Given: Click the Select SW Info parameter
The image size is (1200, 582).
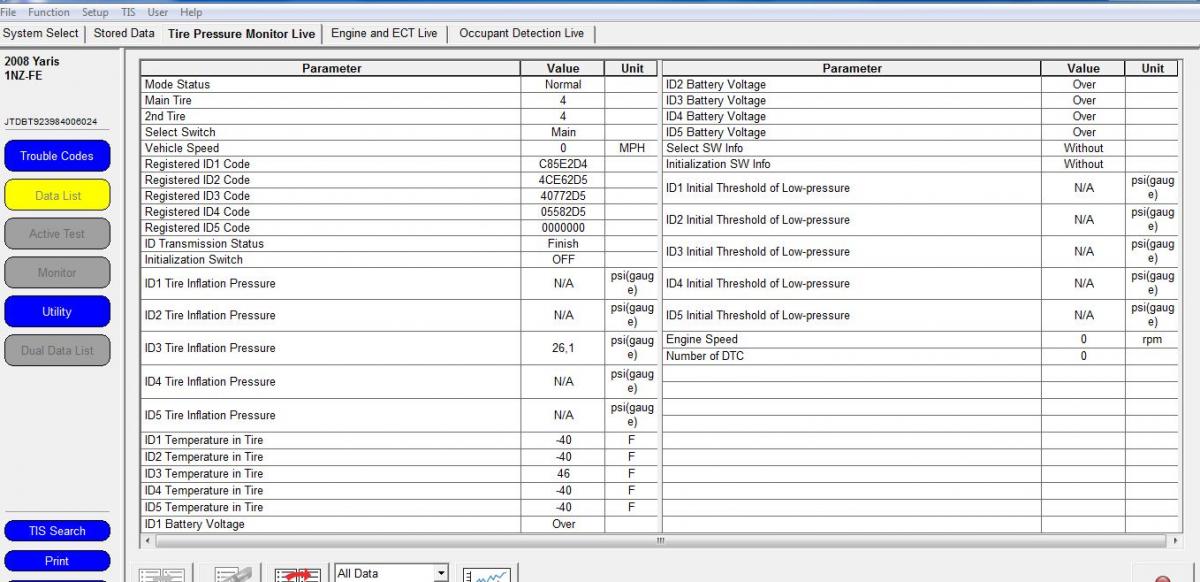Looking at the screenshot, I should (851, 148).
